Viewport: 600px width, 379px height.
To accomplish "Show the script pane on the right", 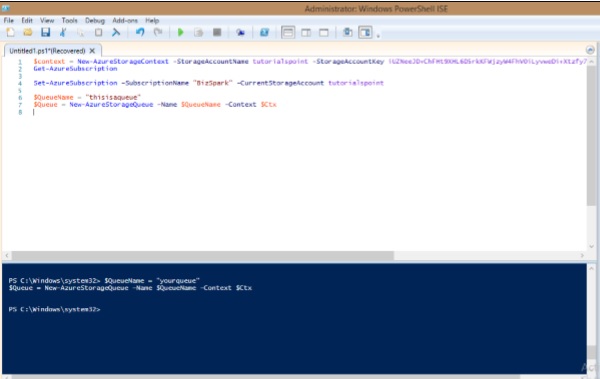I will coord(306,33).
